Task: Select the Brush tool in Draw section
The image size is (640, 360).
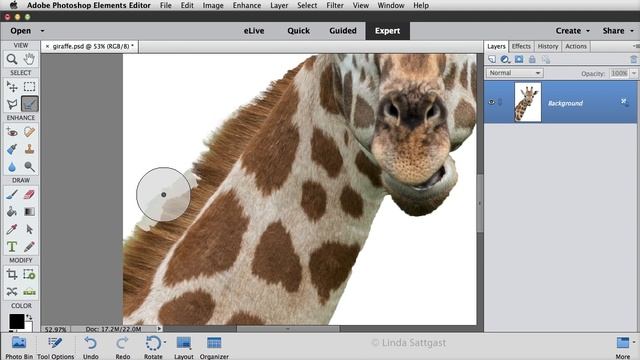Action: [x=12, y=194]
